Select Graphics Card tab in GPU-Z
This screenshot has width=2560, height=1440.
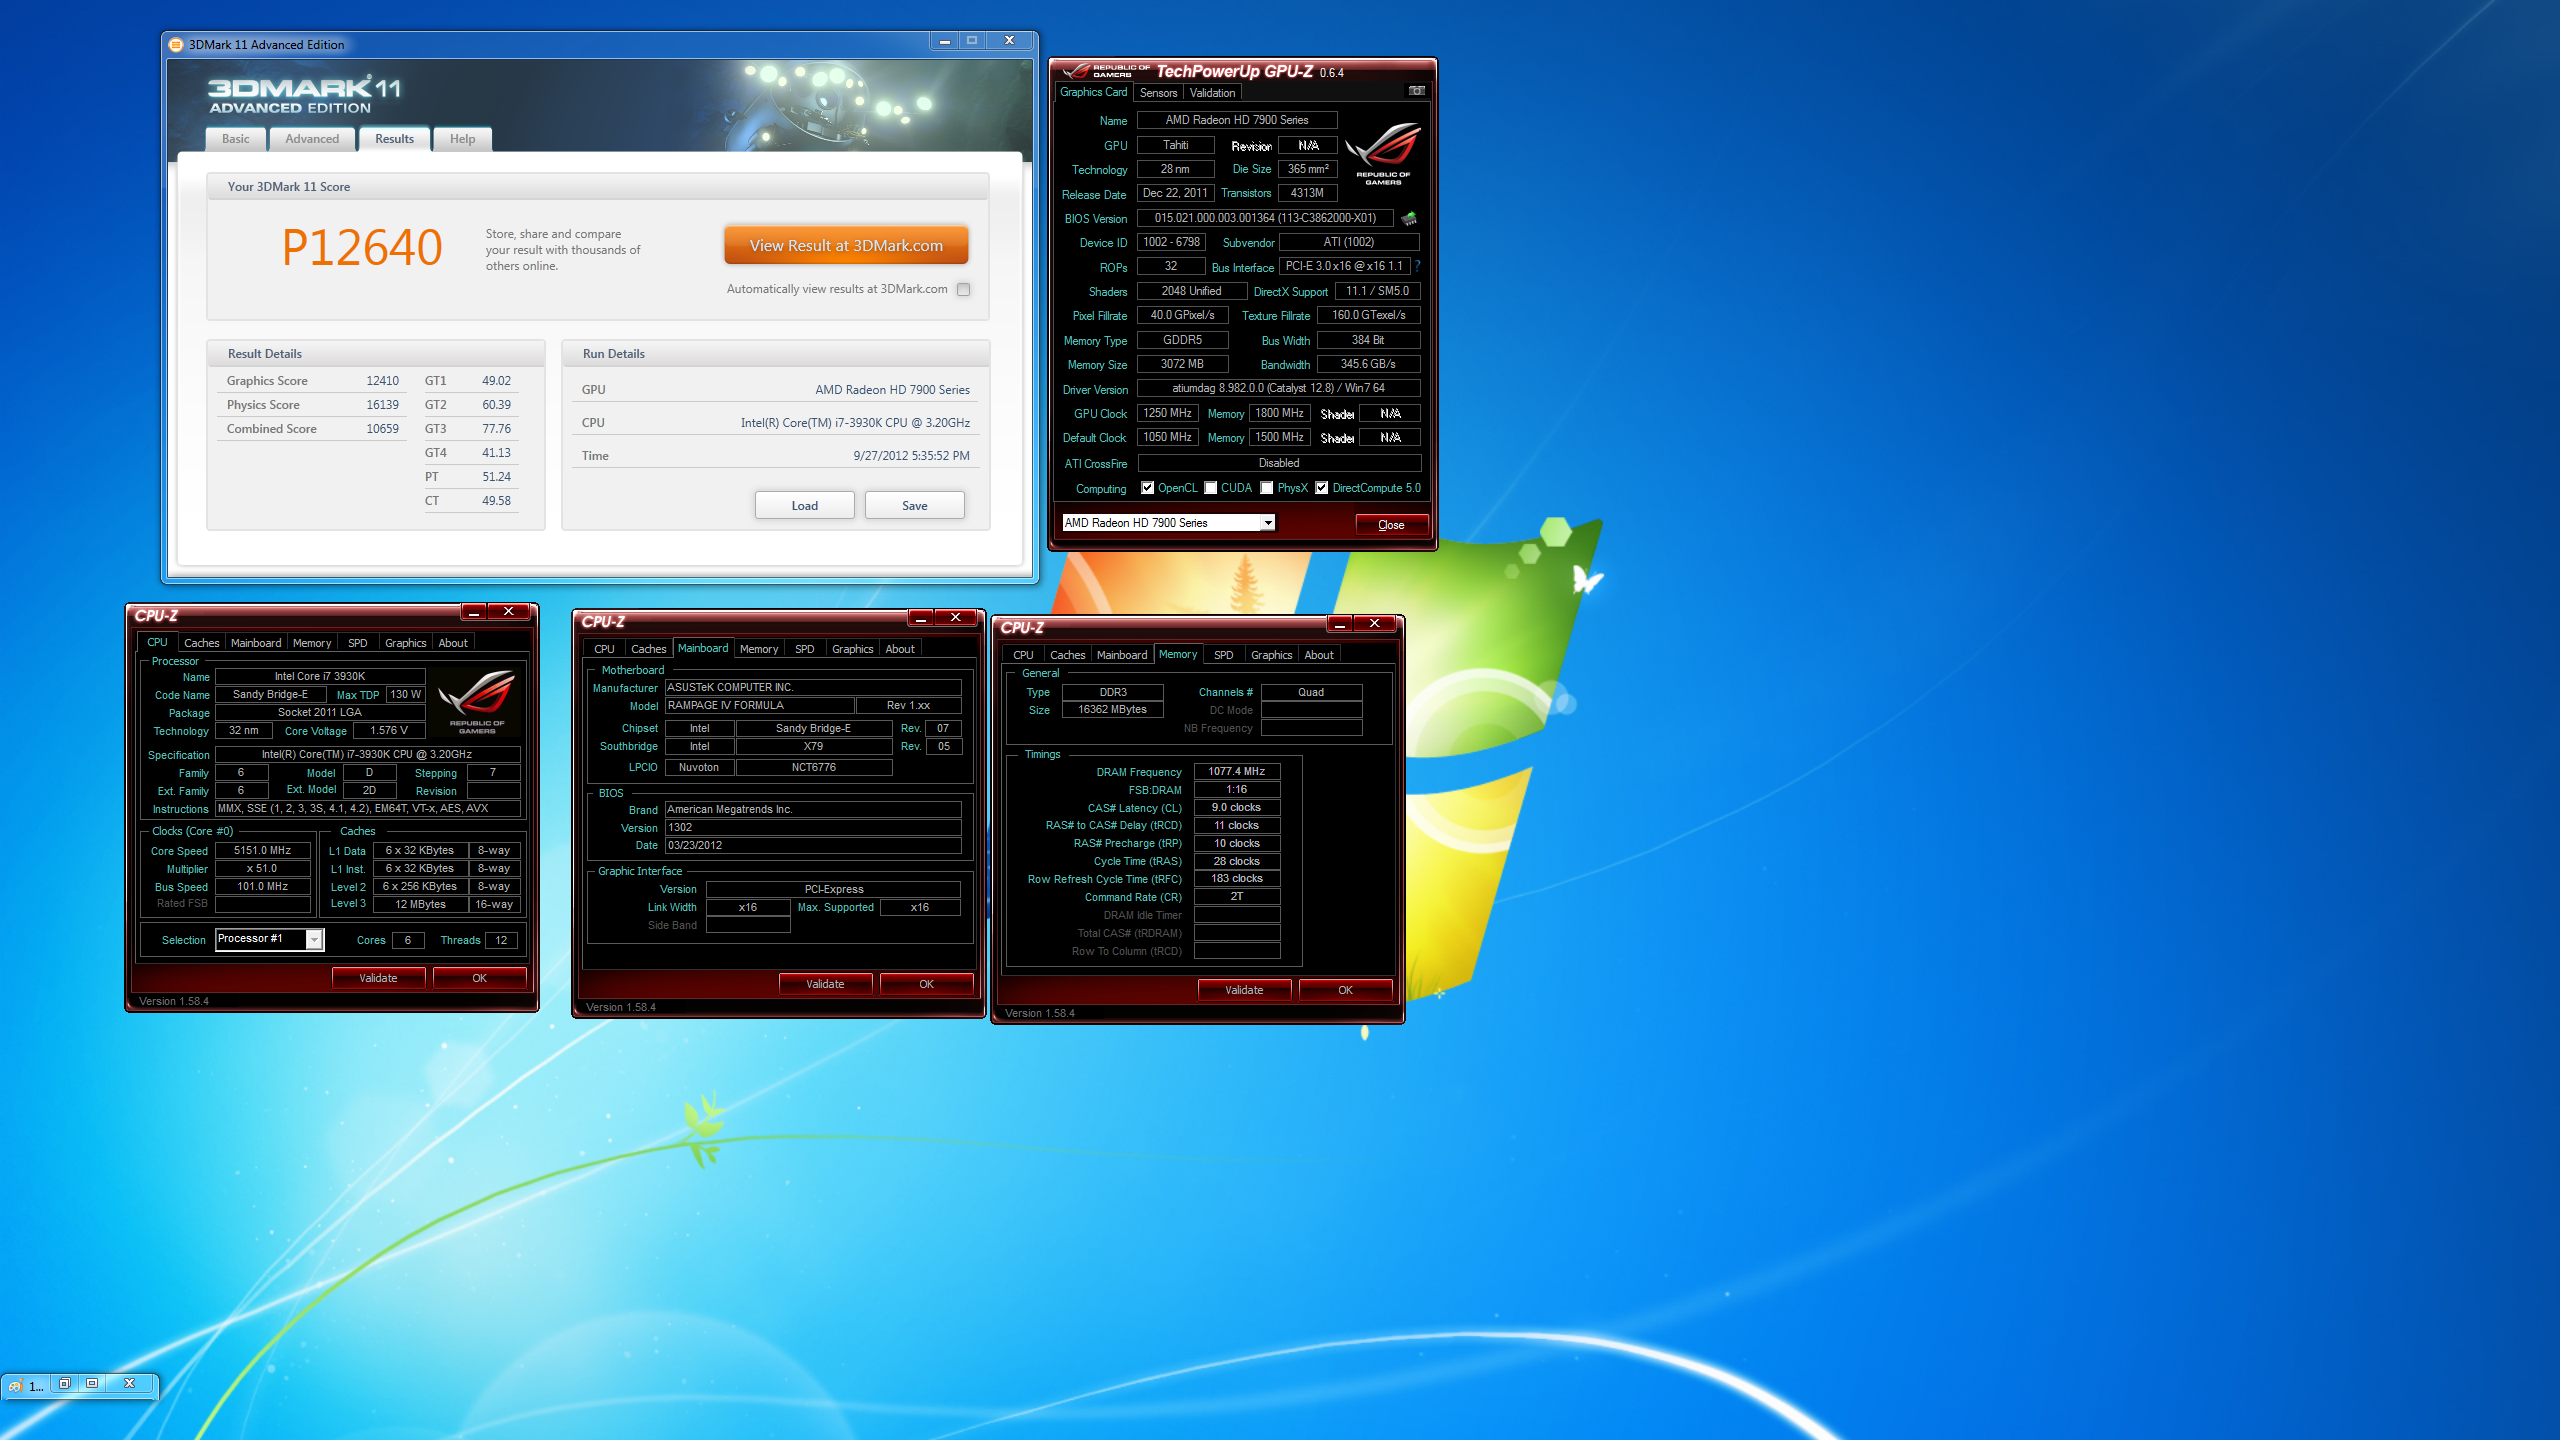pyautogui.click(x=1093, y=92)
